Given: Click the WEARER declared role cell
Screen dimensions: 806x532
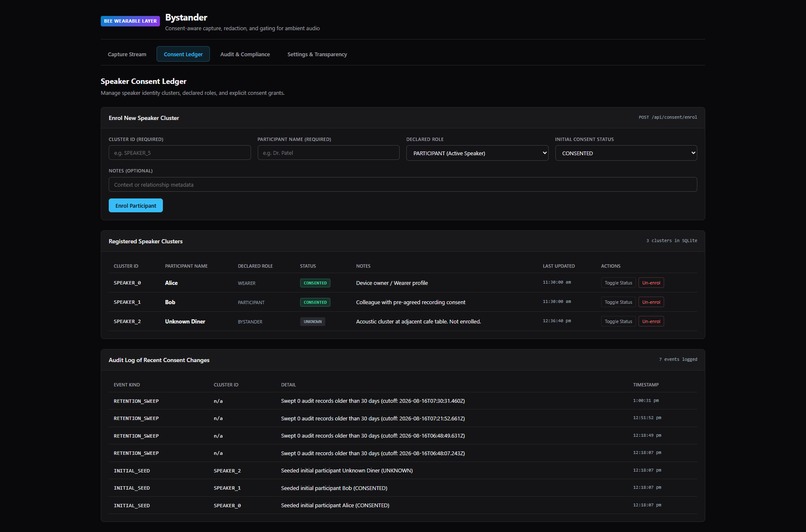Looking at the screenshot, I should [247, 283].
